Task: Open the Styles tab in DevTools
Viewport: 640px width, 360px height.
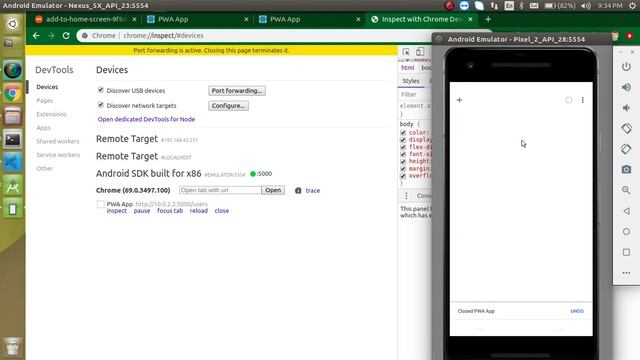Action: tap(411, 81)
